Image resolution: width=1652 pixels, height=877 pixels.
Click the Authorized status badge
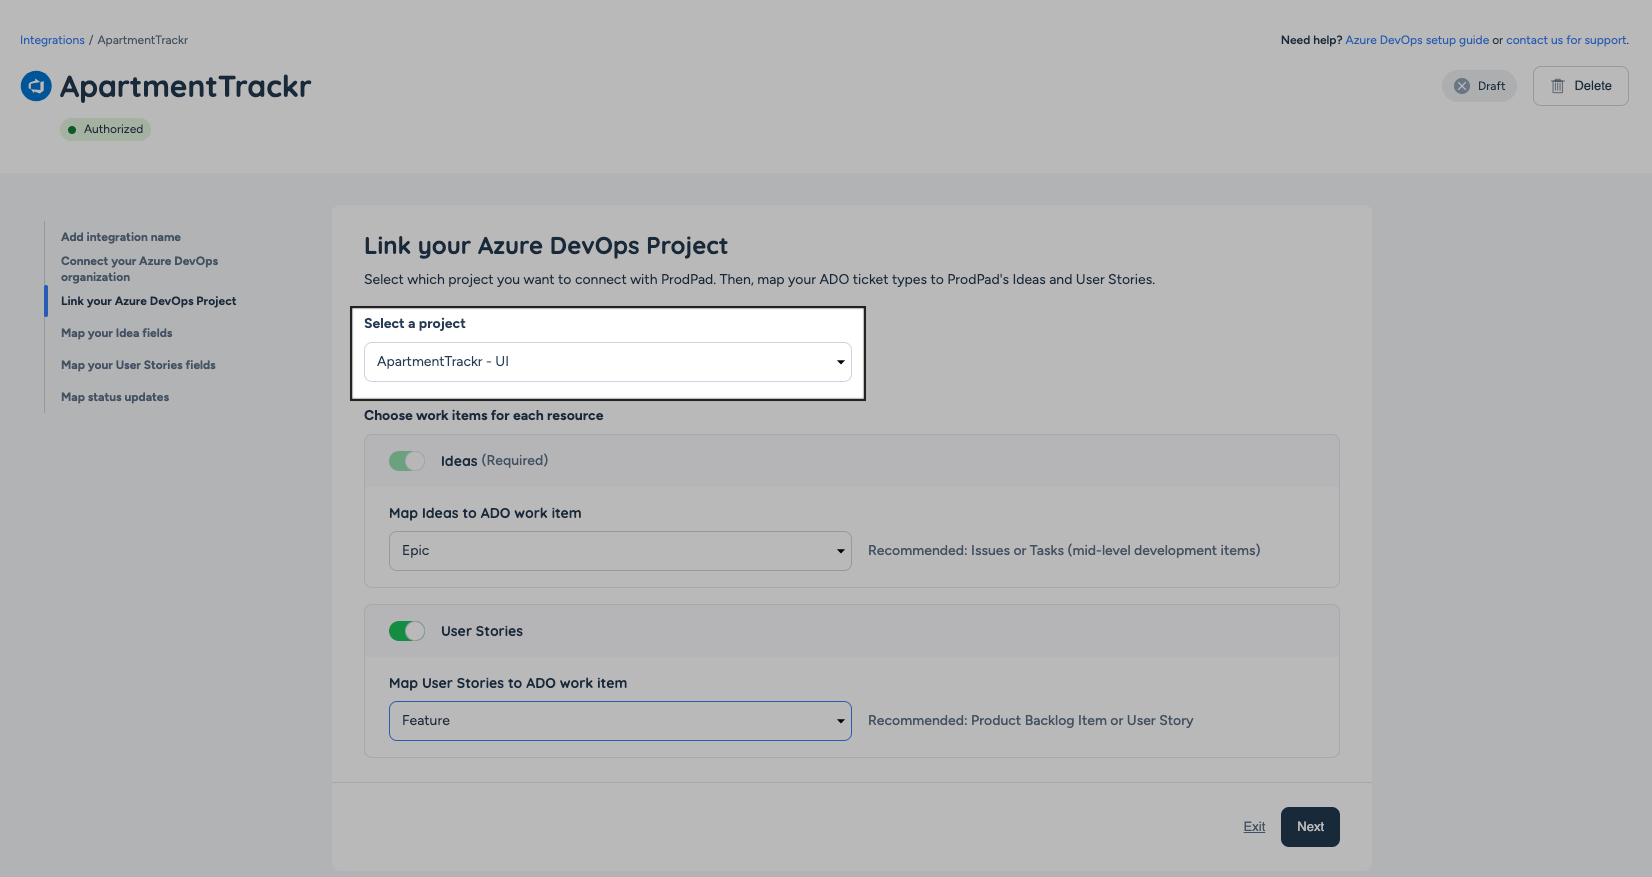click(x=105, y=129)
